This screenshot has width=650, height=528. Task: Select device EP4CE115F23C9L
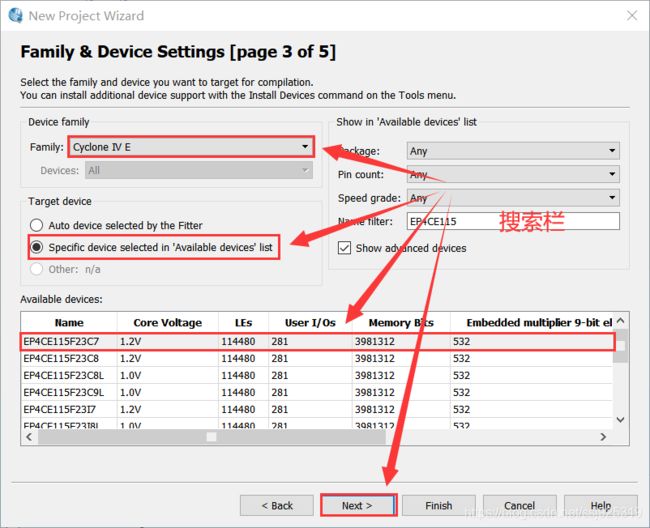click(317, 392)
